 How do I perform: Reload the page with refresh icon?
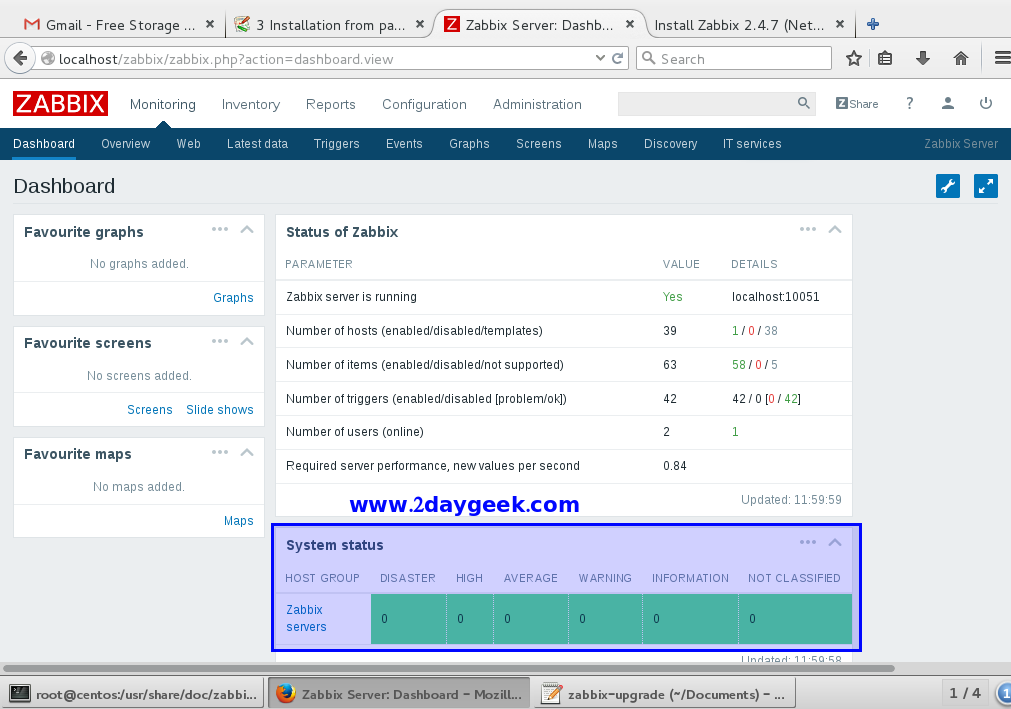click(x=618, y=59)
